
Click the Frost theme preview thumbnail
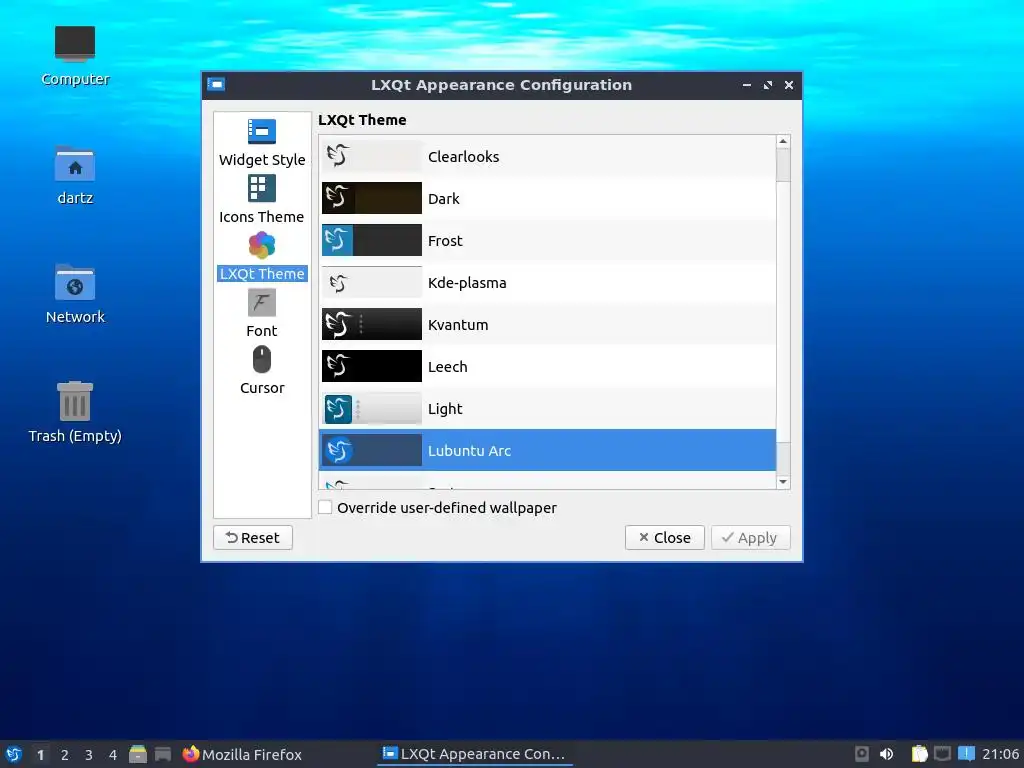point(372,240)
